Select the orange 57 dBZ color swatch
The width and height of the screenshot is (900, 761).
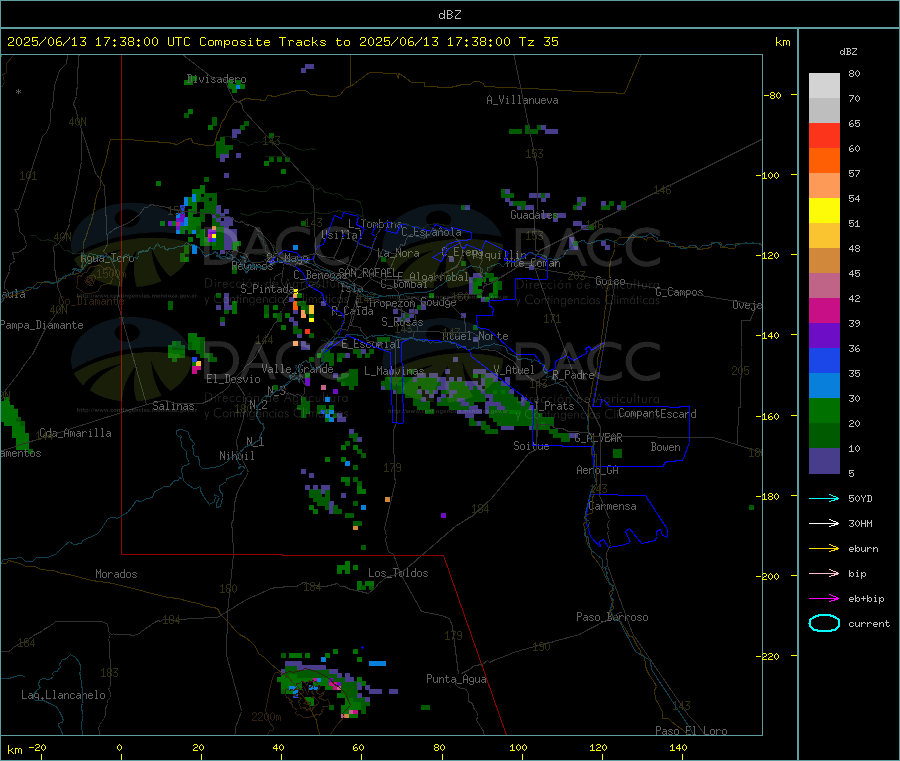[x=824, y=161]
